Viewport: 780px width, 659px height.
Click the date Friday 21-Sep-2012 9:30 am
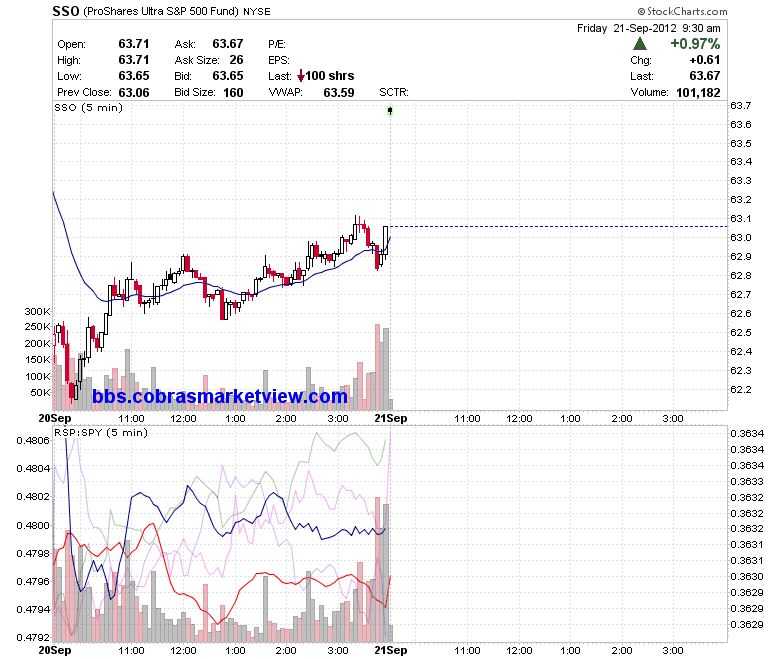(x=649, y=28)
